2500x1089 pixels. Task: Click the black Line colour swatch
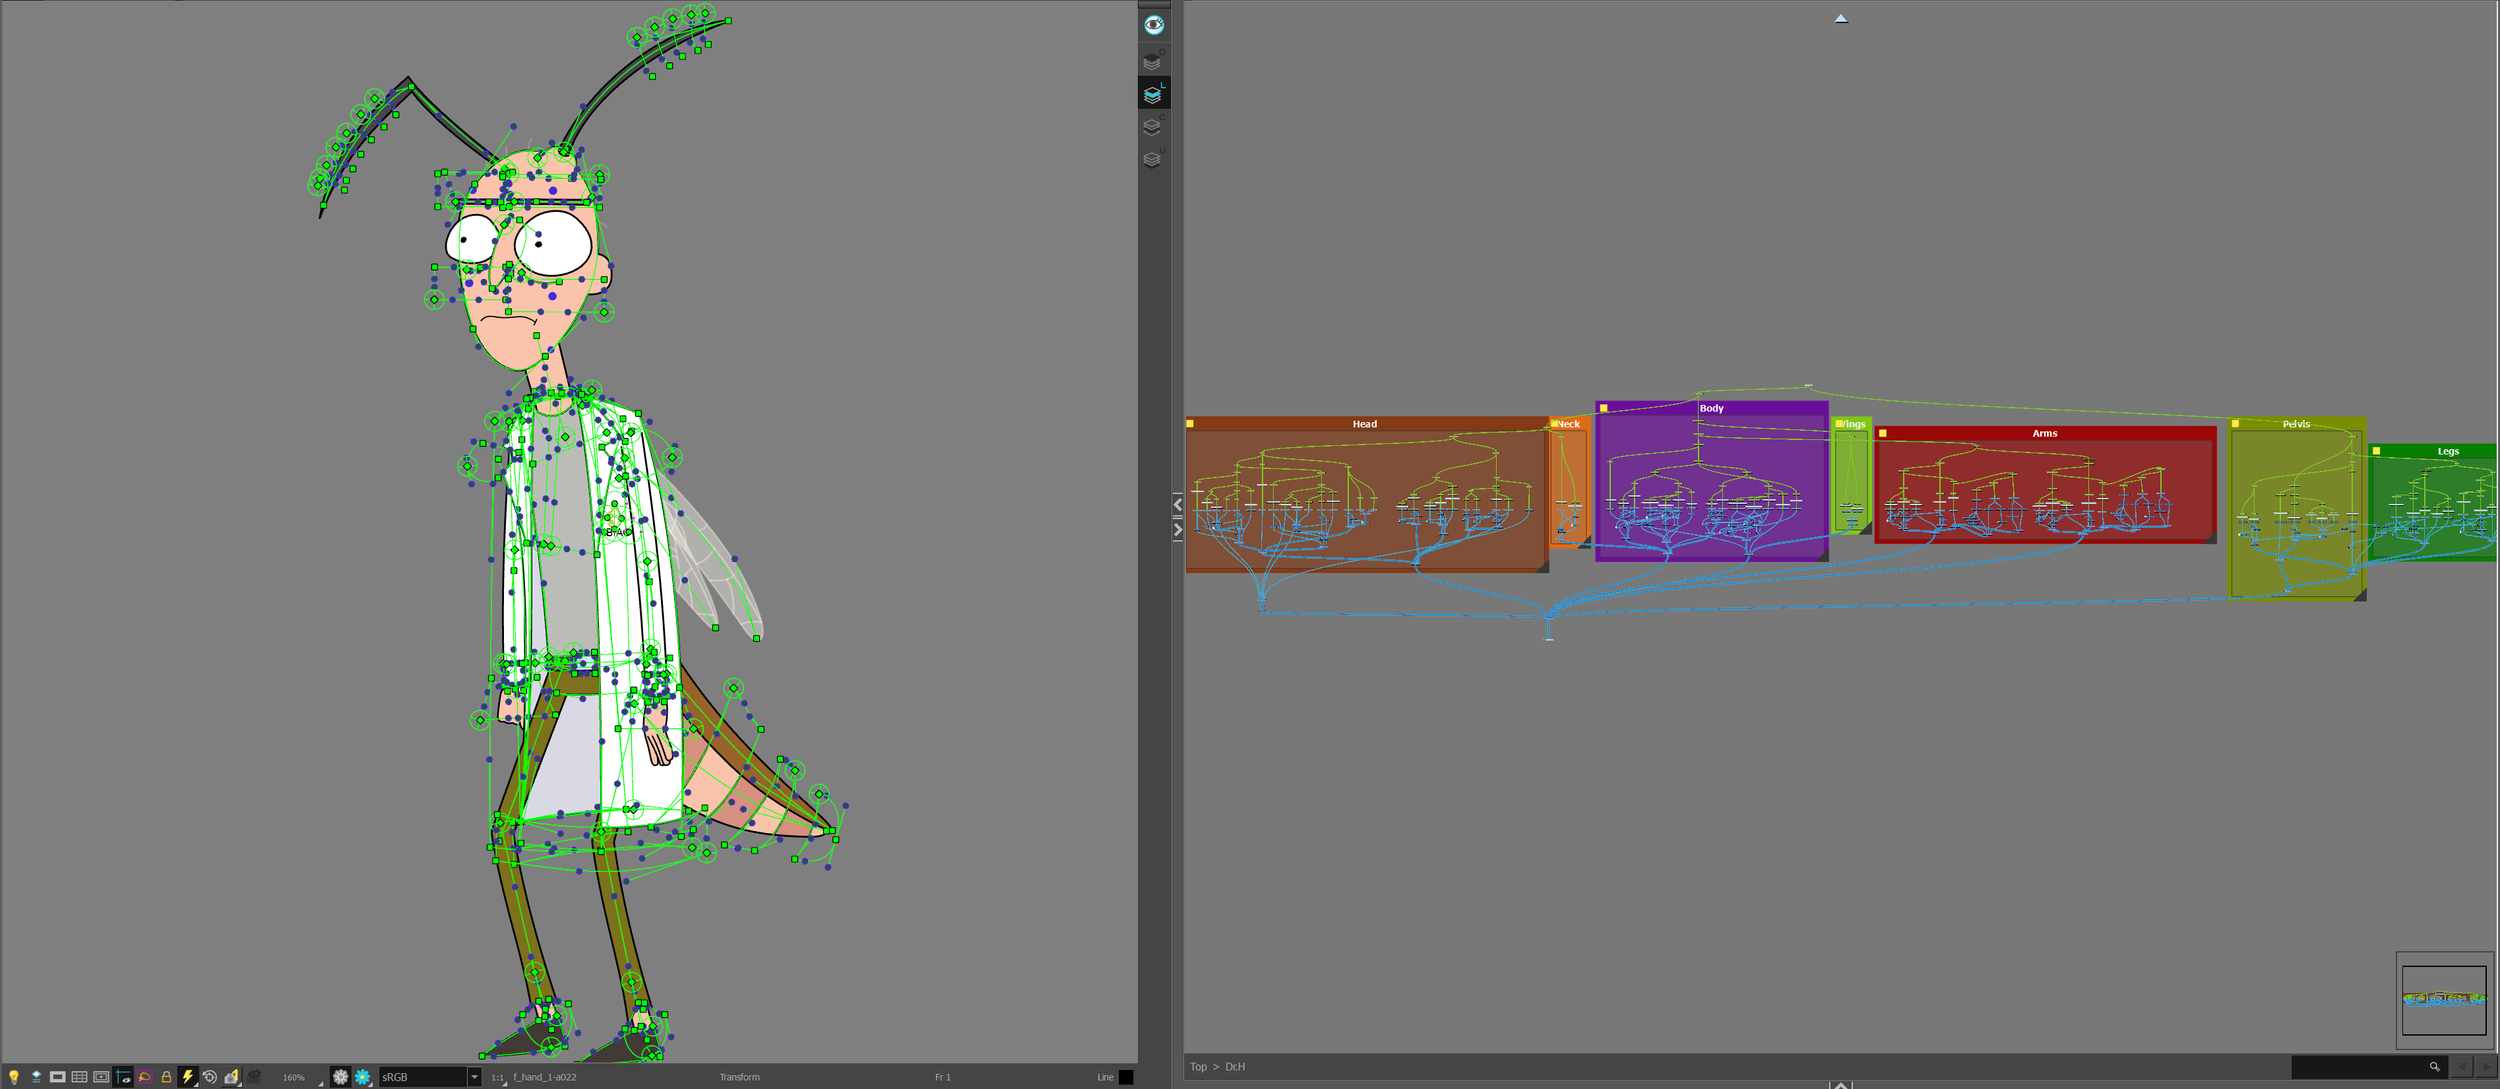(1126, 1077)
